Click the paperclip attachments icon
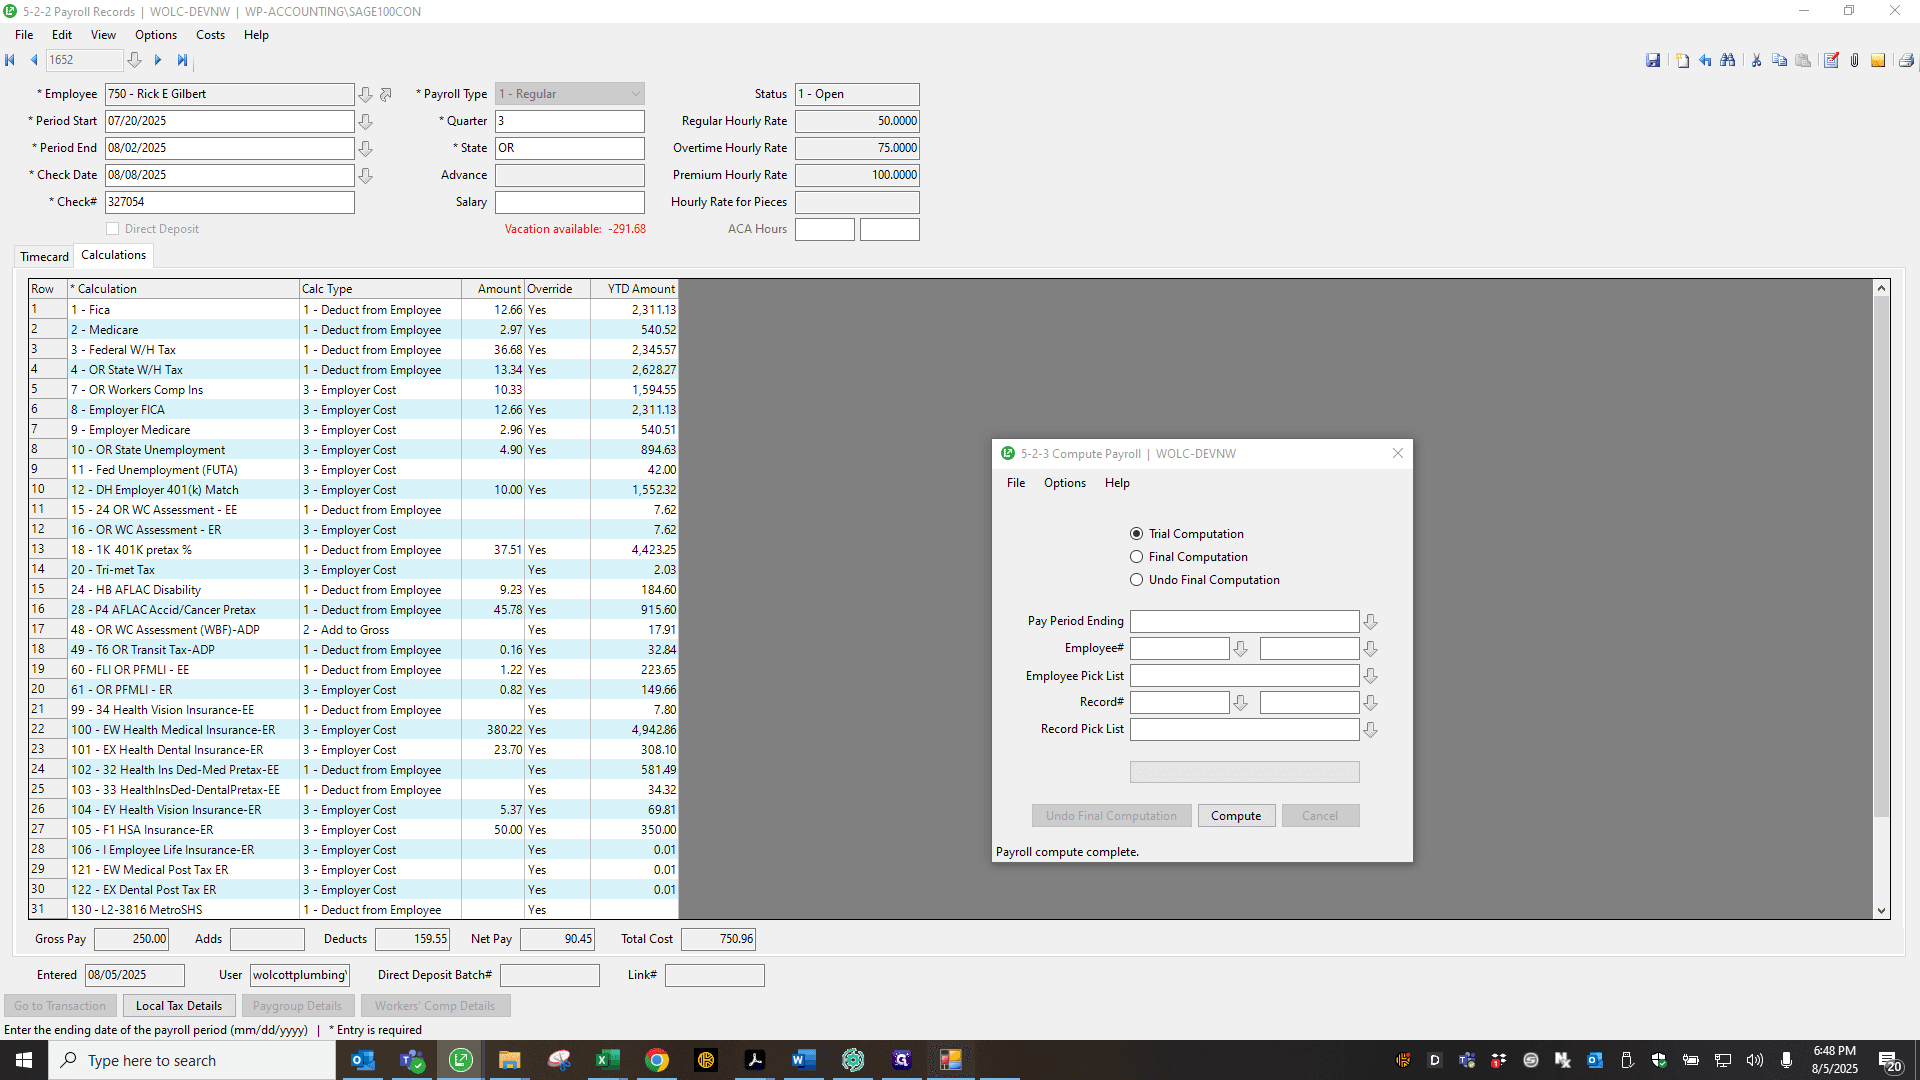Viewport: 1920px width, 1080px height. coord(1854,61)
